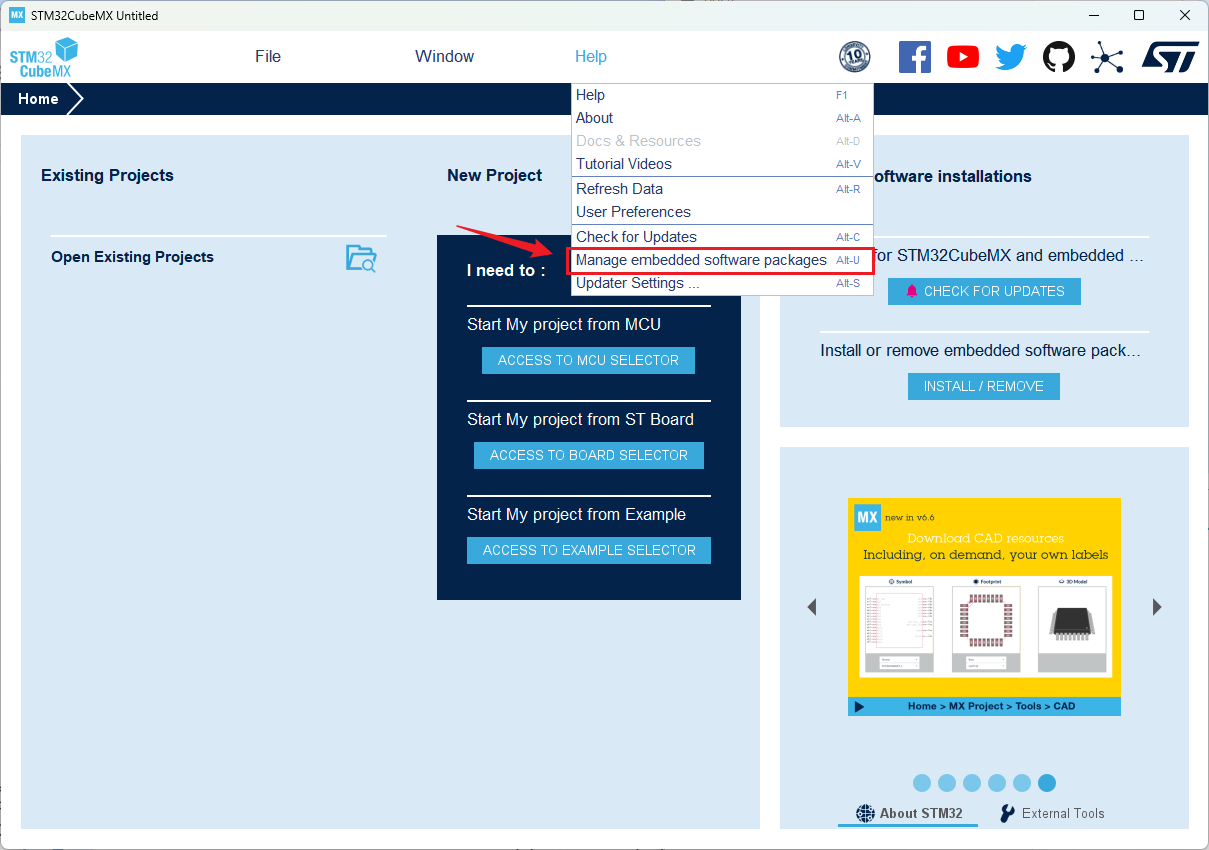This screenshot has height=850, width=1209.
Task: Click the ST logo icon
Action: point(1169,57)
